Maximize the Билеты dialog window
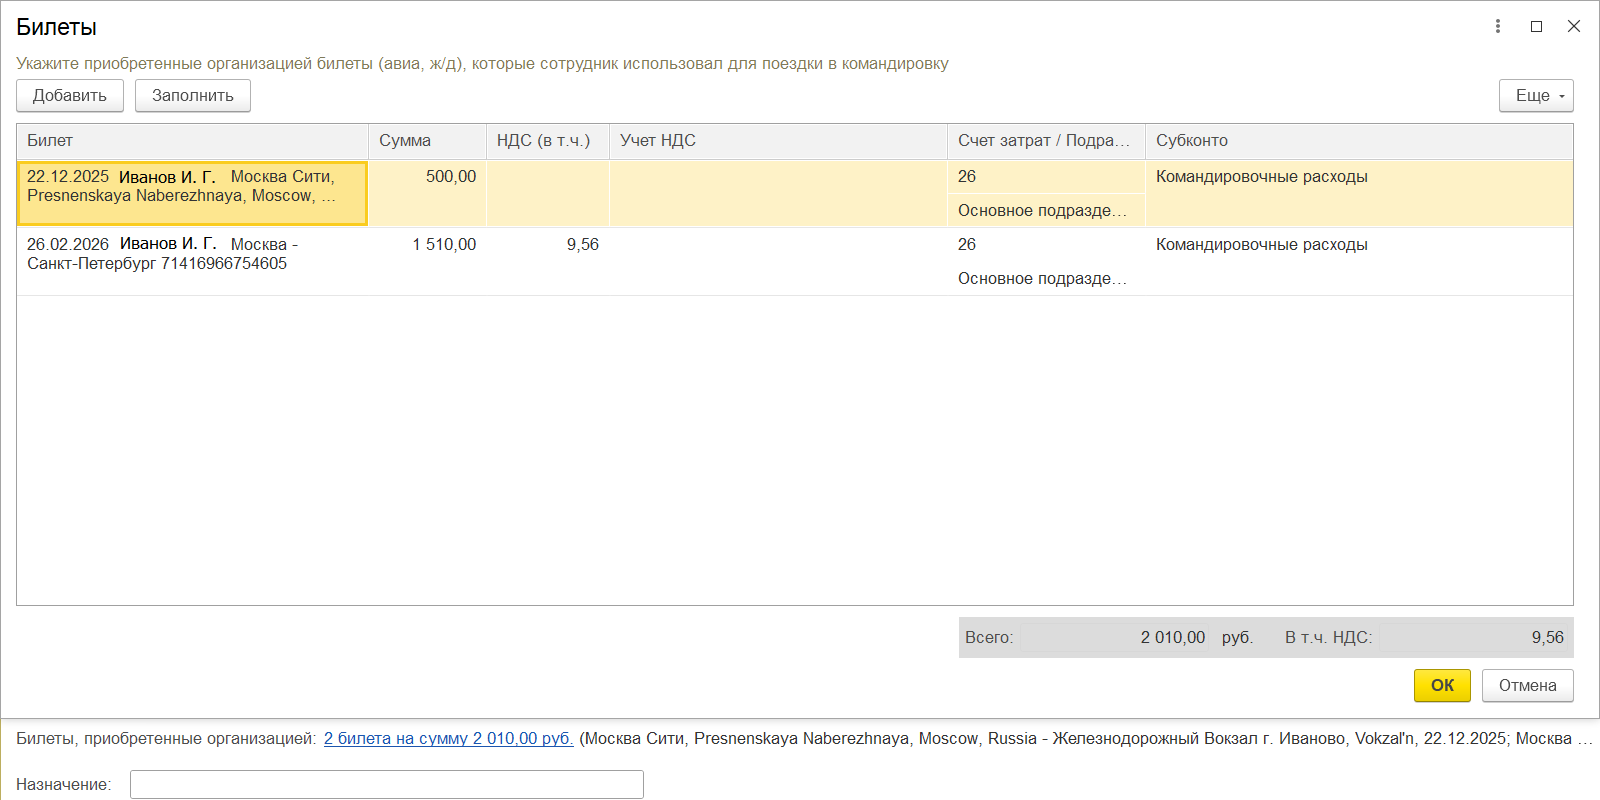This screenshot has width=1600, height=800. coord(1536,26)
